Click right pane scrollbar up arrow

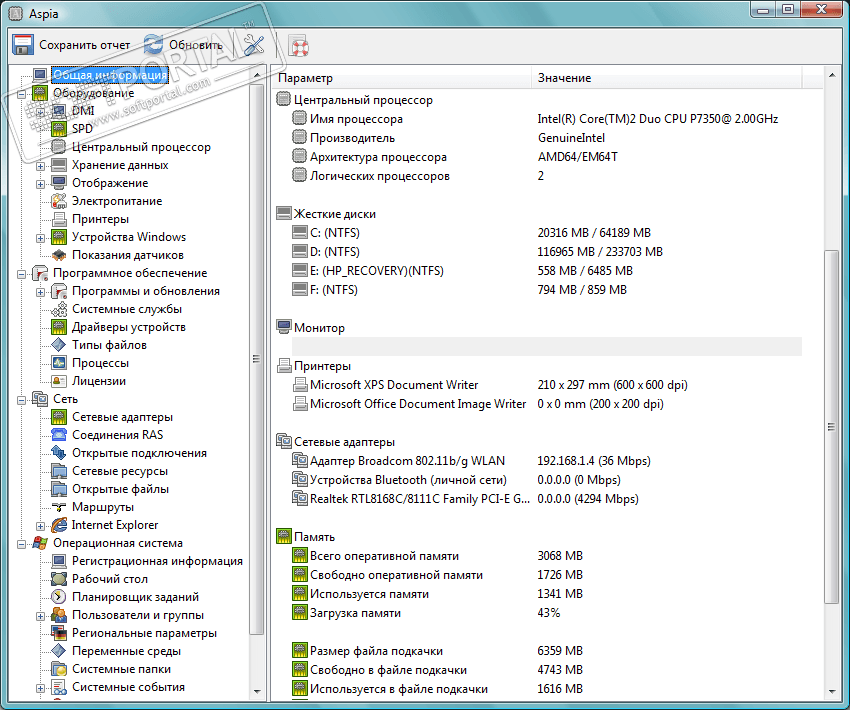pyautogui.click(x=832, y=75)
